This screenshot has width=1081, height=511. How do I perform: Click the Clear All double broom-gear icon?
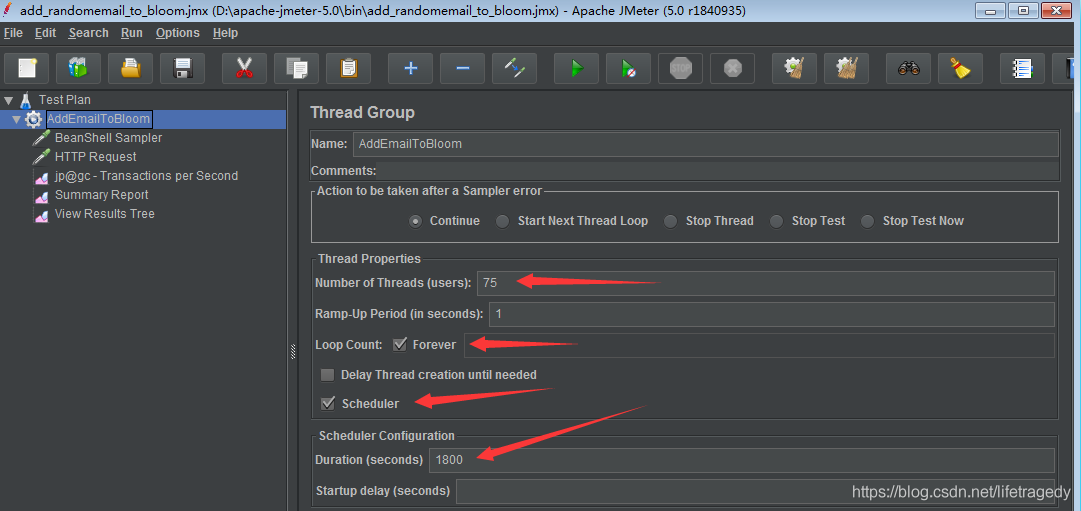click(x=847, y=68)
